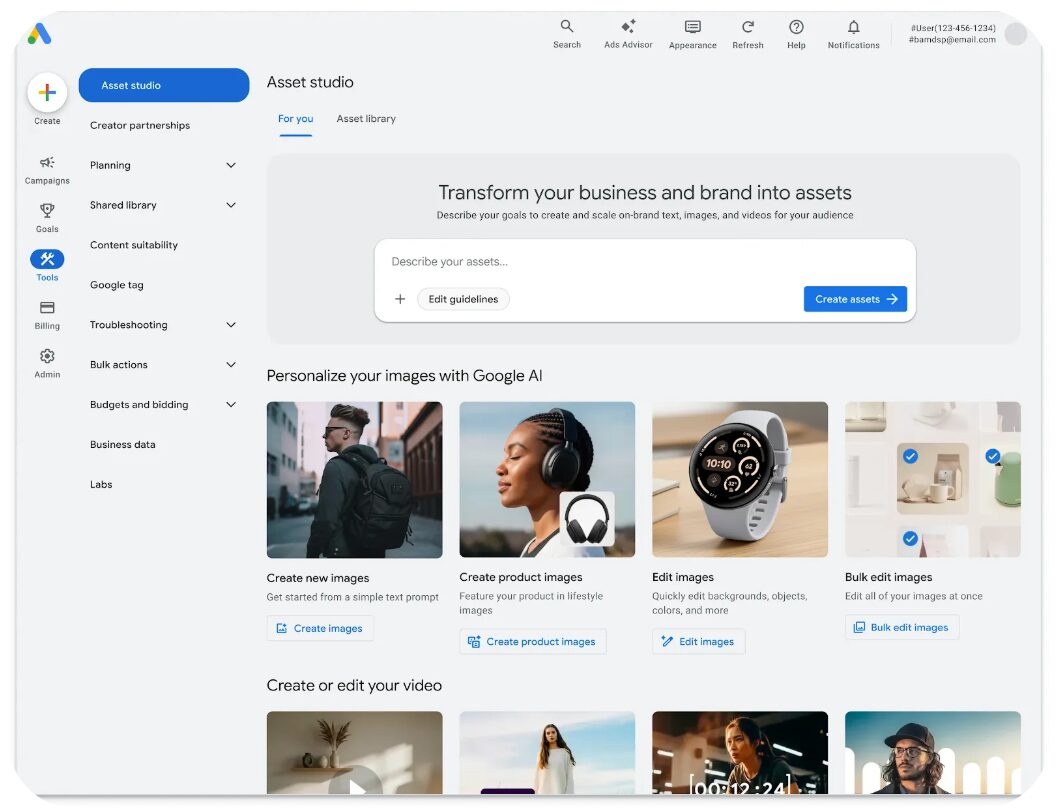Expand the Troubleshooting section
Image resolution: width=1060 pixels, height=808 pixels.
(231, 325)
